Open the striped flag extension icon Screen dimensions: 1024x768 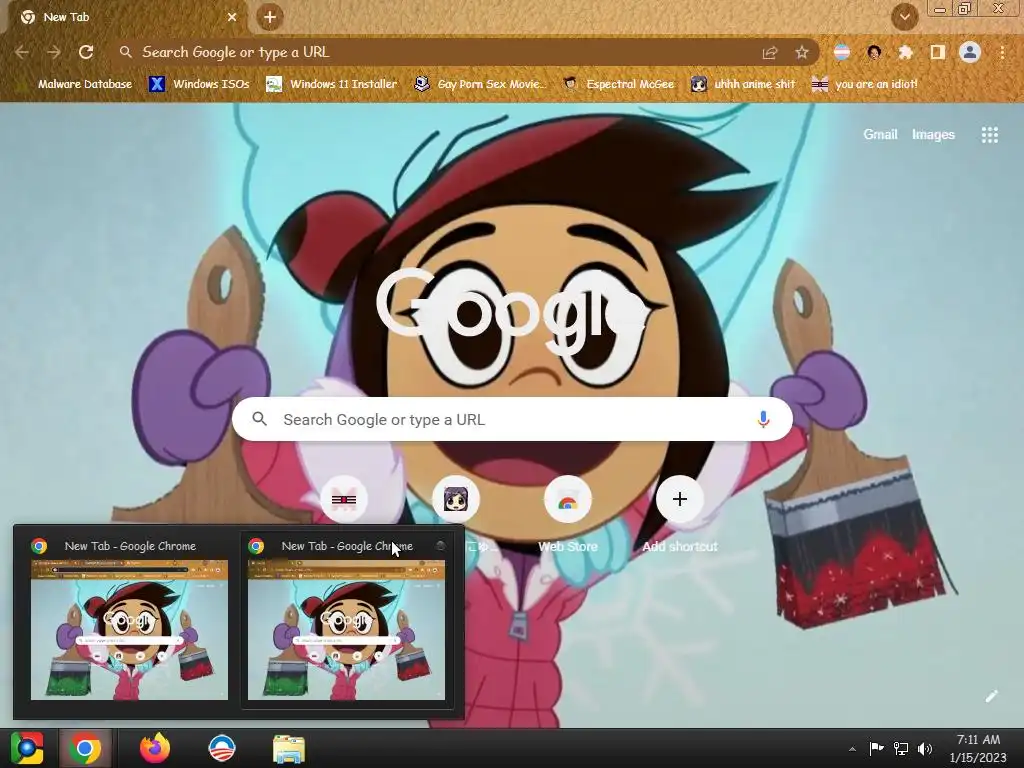click(x=842, y=53)
